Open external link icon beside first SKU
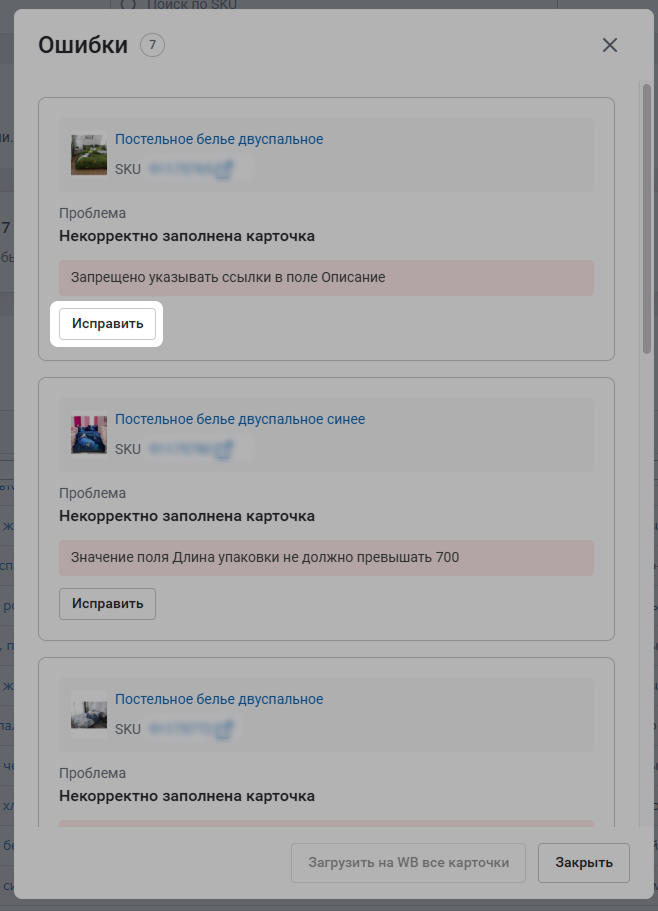658x911 pixels. pyautogui.click(x=225, y=169)
